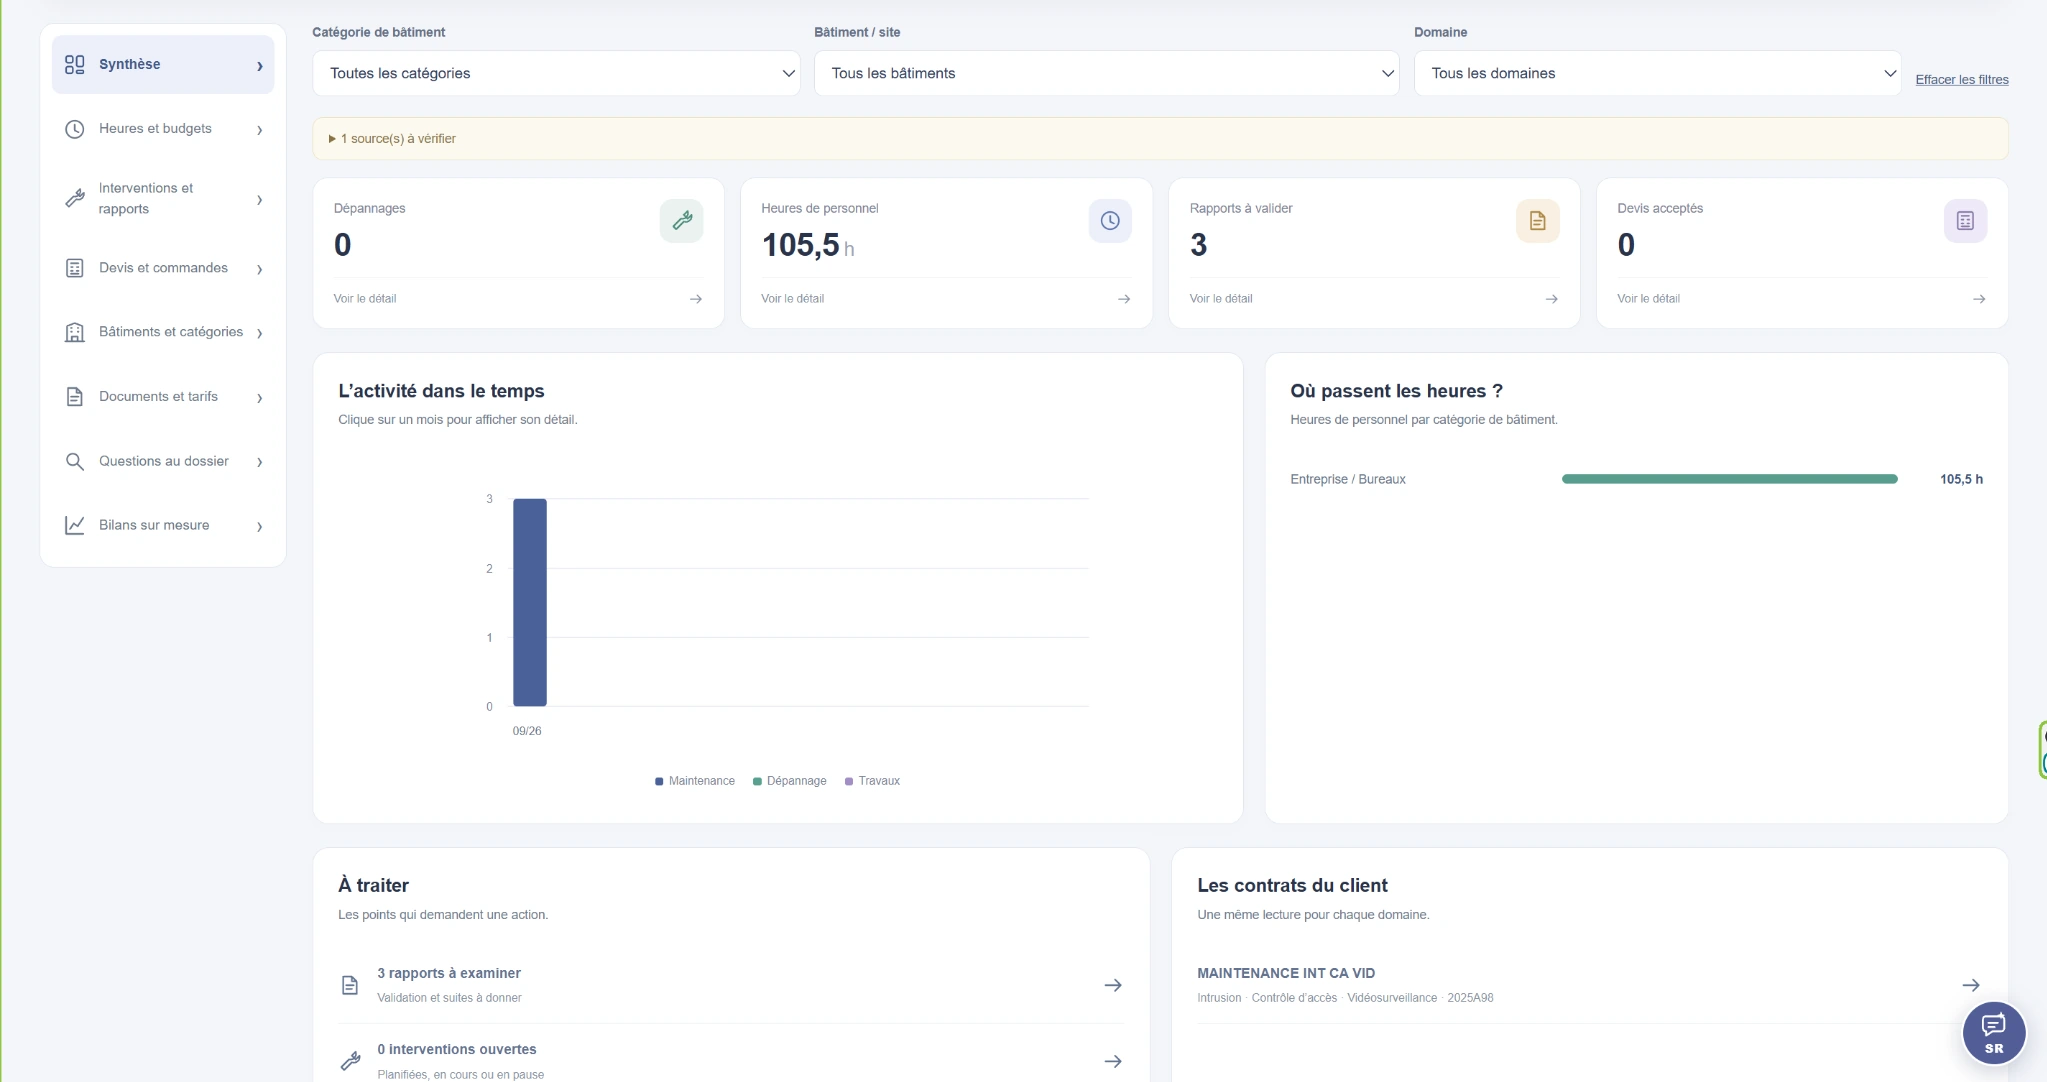Click the wrench icon beside Interventions et rapports
The image size is (2047, 1082).
75,198
